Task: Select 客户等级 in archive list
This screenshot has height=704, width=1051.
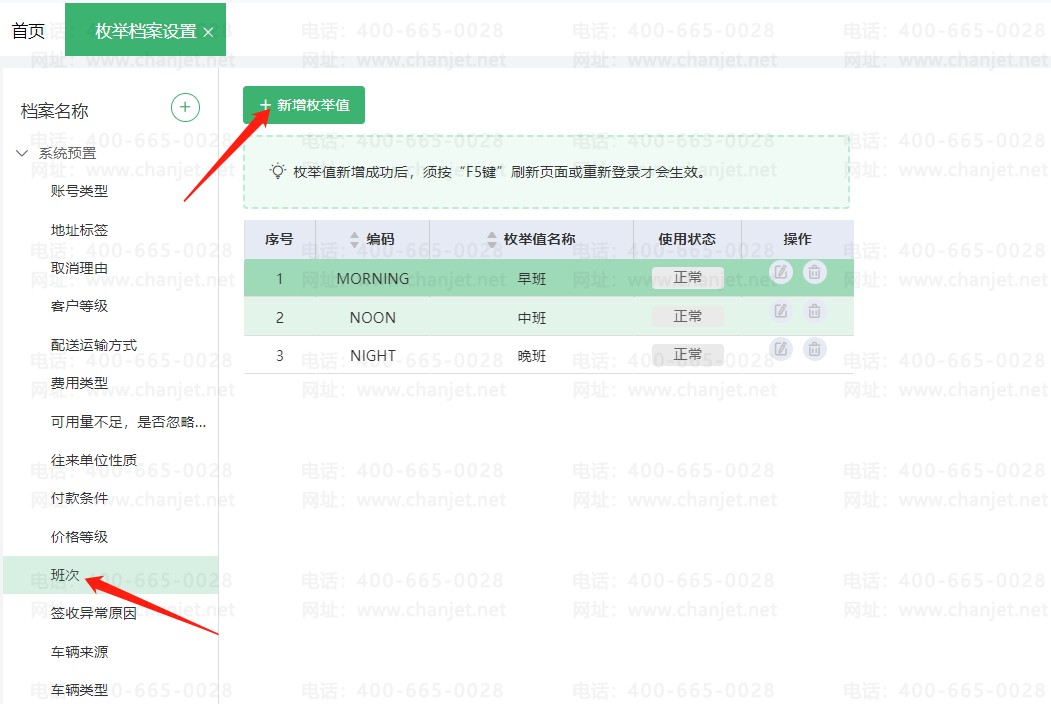Action: pyautogui.click(x=79, y=306)
